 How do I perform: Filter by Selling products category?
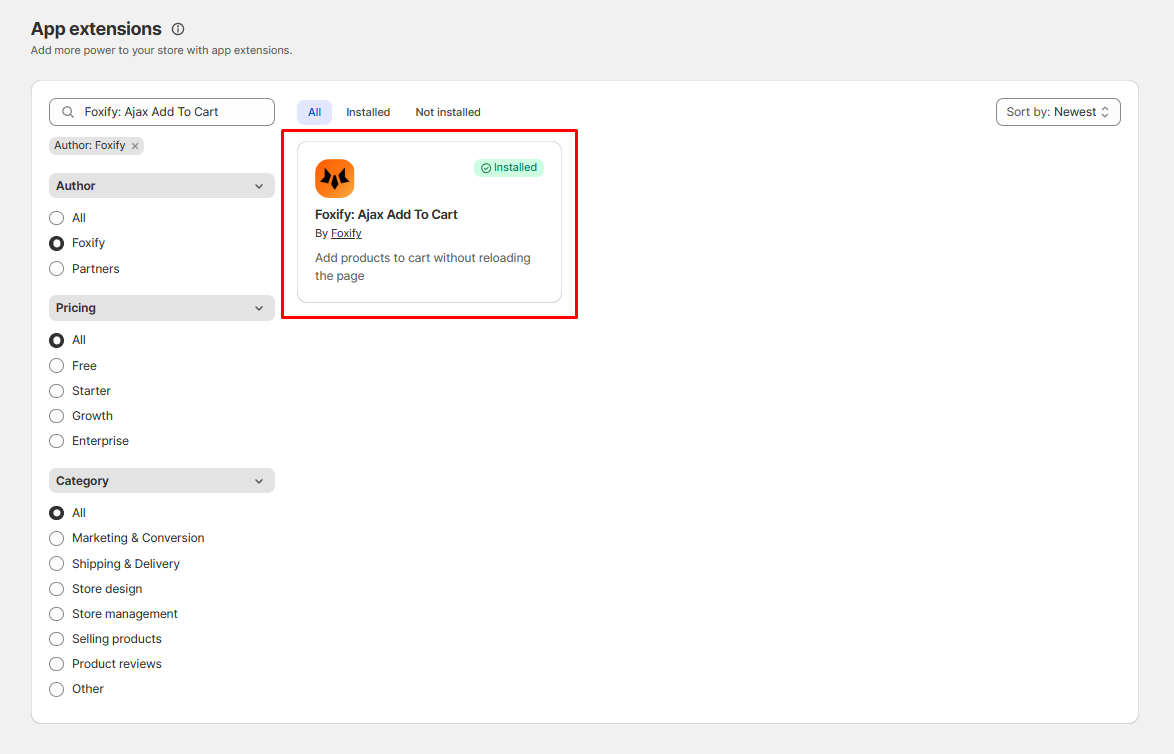[x=56, y=639]
